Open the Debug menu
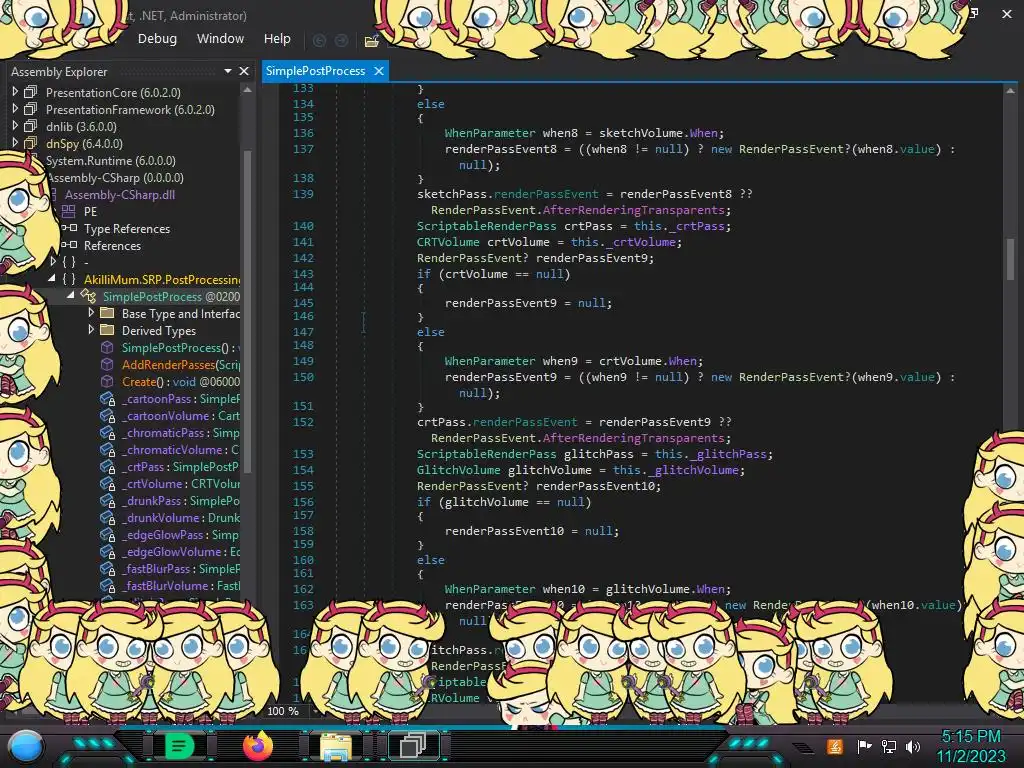Viewport: 1024px width, 768px height. click(157, 39)
